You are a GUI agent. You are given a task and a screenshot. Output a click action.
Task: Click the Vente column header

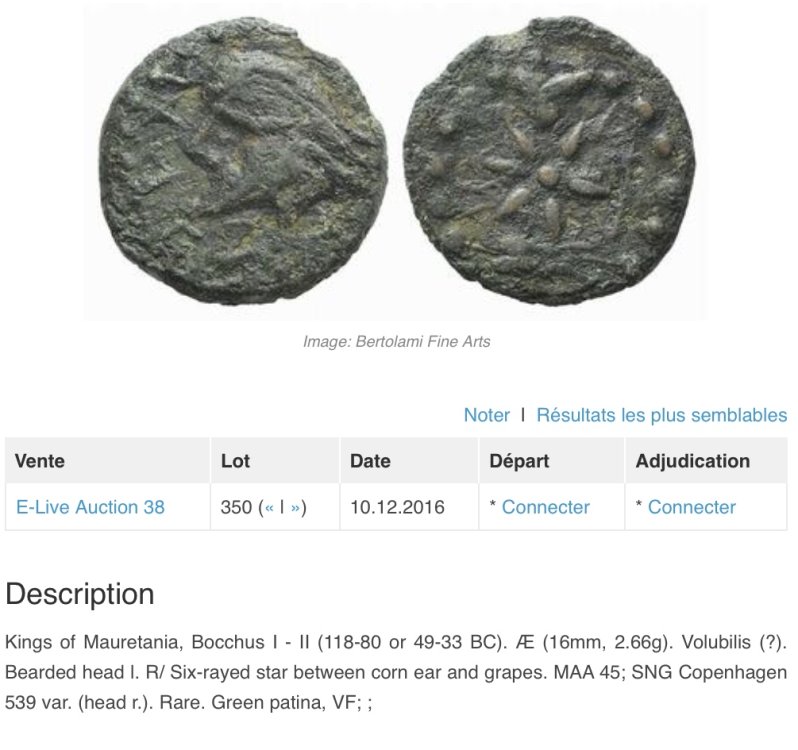pyautogui.click(x=41, y=461)
